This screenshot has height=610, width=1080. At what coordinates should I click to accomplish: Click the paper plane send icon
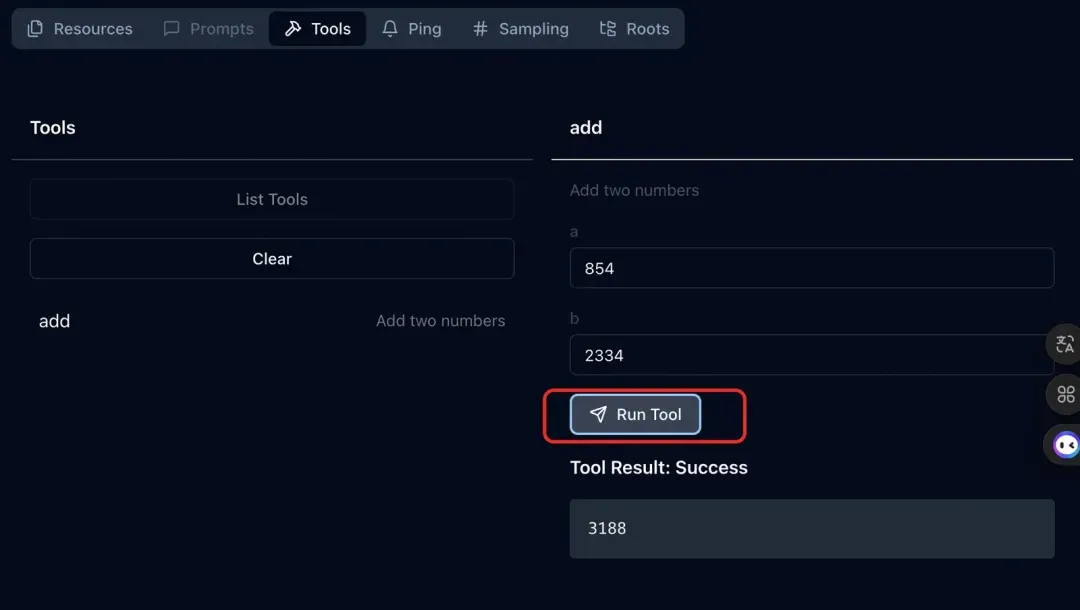point(598,415)
